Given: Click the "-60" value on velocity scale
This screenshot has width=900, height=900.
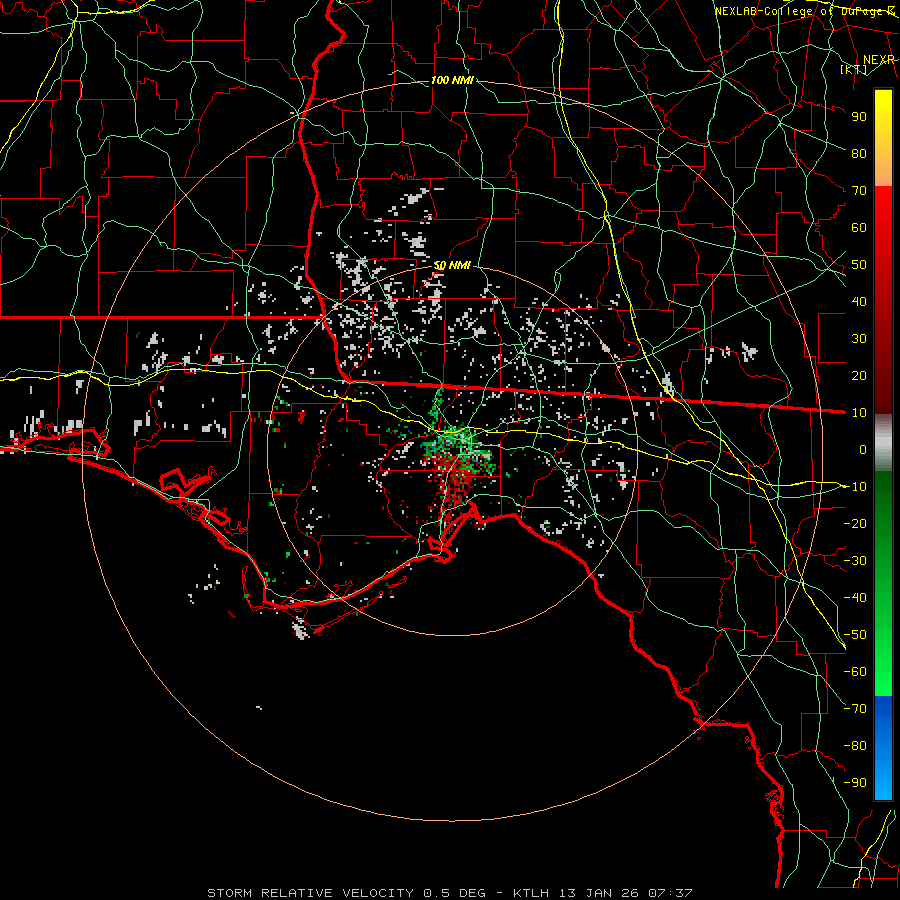Looking at the screenshot, I should 855,672.
